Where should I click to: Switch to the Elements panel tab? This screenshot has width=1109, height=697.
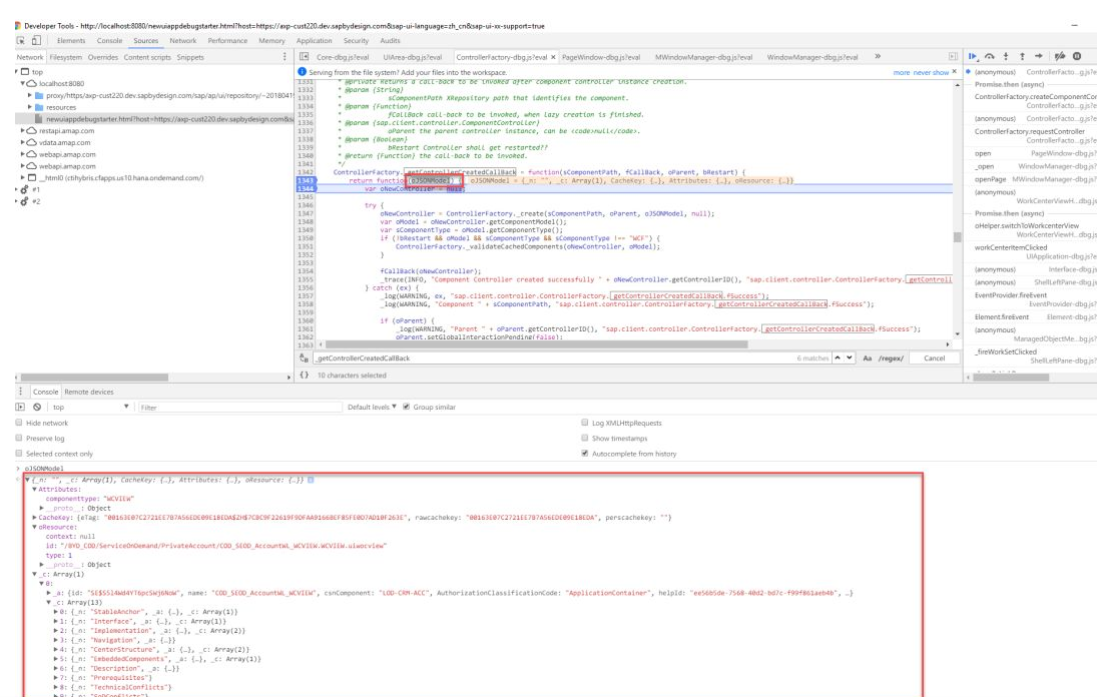coord(71,40)
